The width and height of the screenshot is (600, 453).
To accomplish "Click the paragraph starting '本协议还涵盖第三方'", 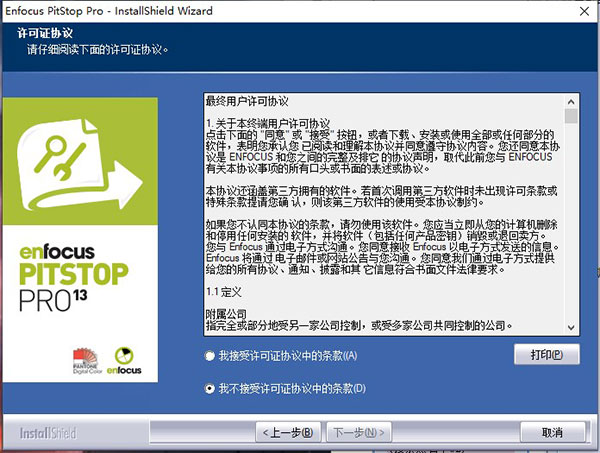I will 382,196.
